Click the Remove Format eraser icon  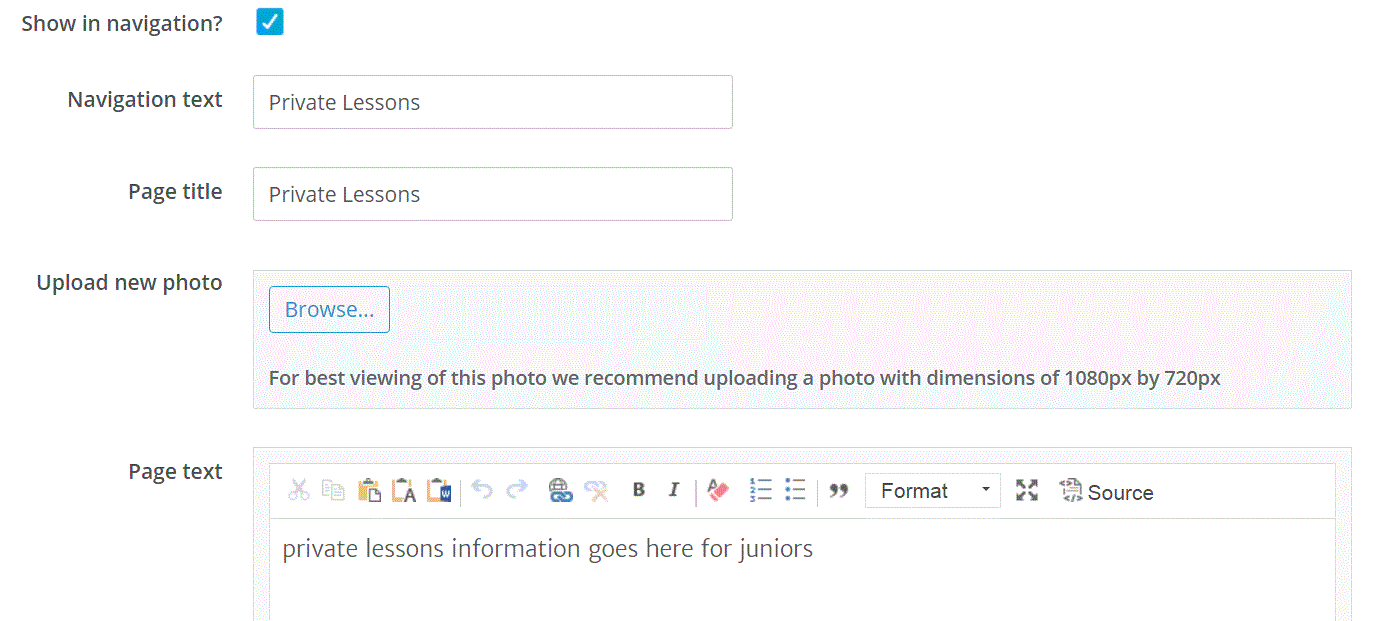718,490
